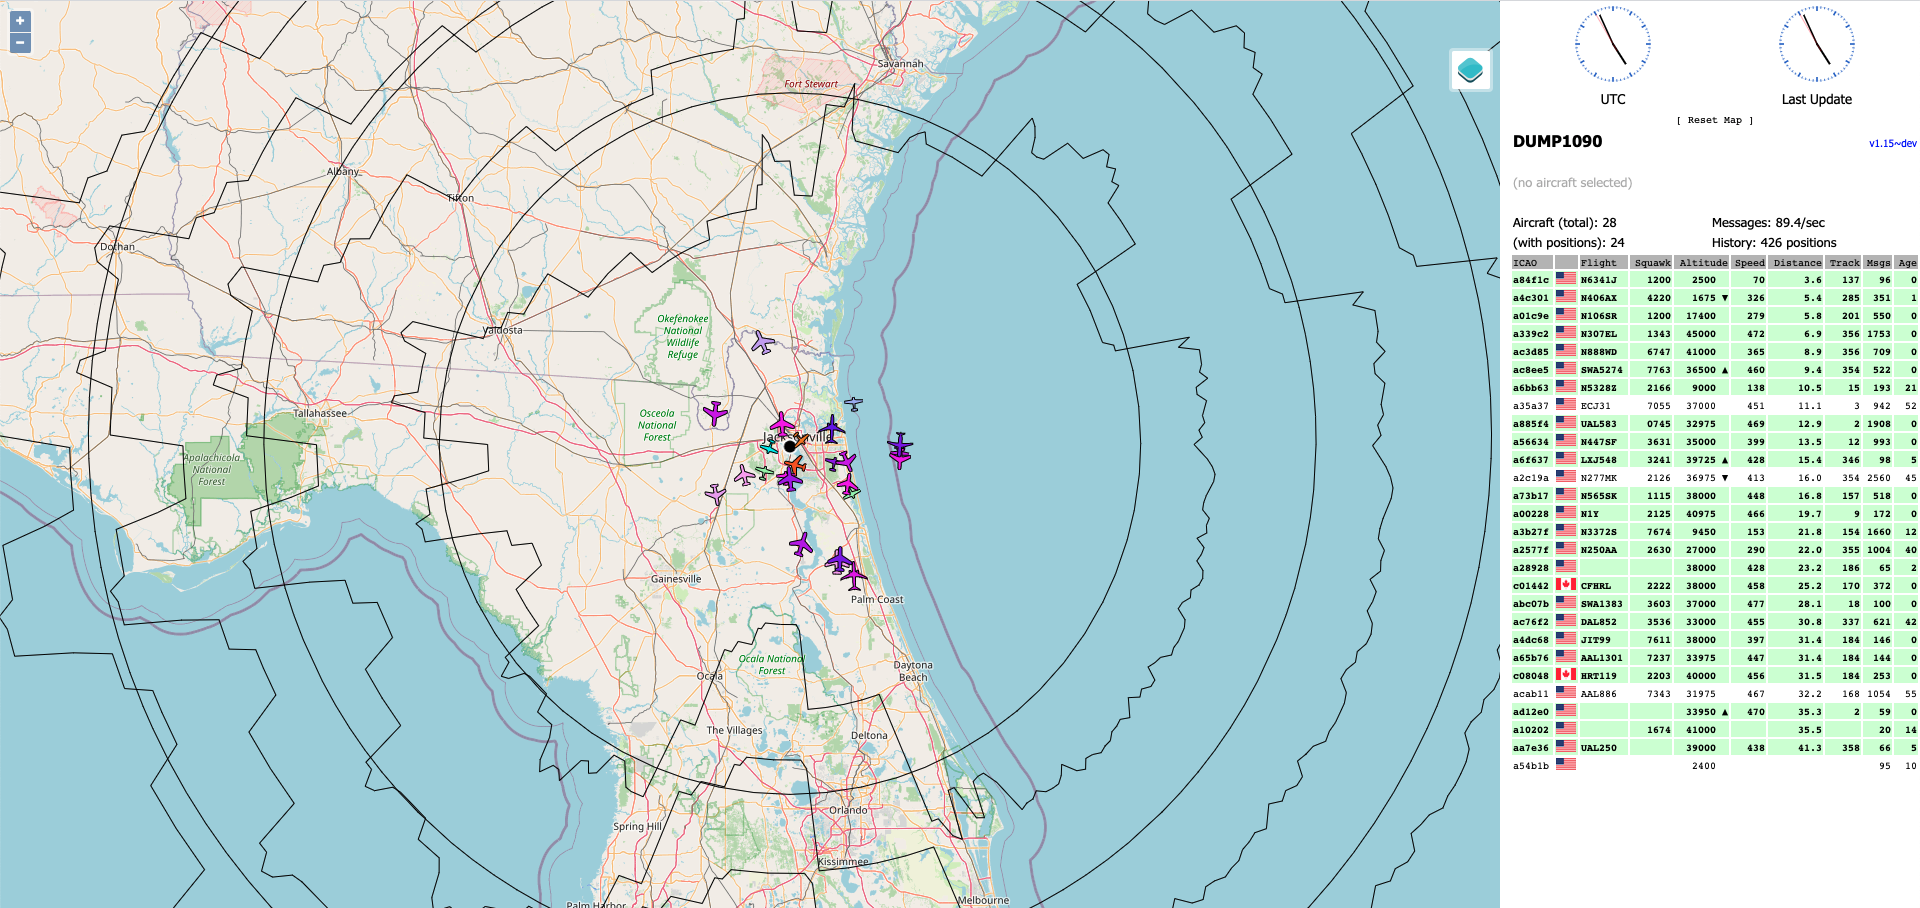Select flight N106SR row
The width and height of the screenshot is (1920, 908).
1714,316
